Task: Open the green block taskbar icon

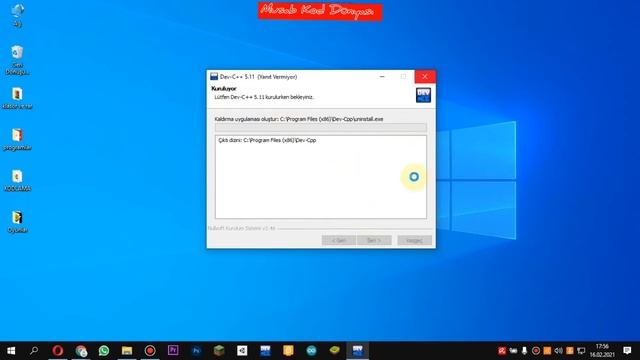Action: pyautogui.click(x=334, y=351)
